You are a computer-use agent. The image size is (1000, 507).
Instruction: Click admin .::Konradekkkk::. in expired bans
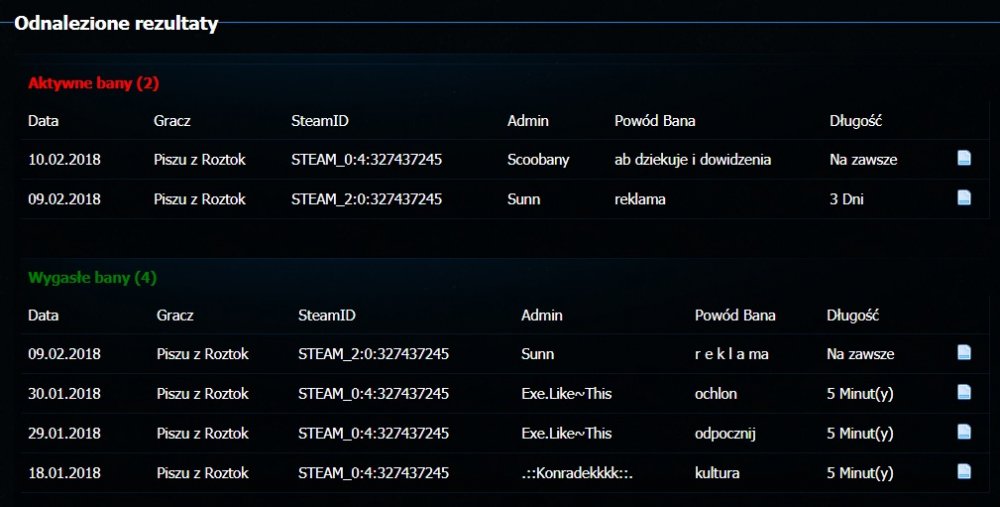pyautogui.click(x=577, y=472)
